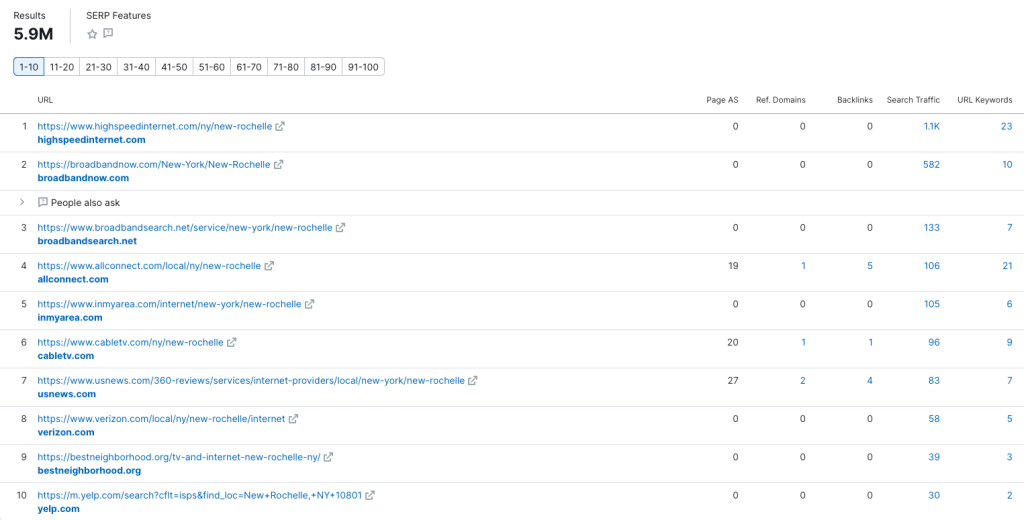Viewport: 1024px width, 520px height.
Task: Select the 71-80 results page tab
Action: [286, 67]
